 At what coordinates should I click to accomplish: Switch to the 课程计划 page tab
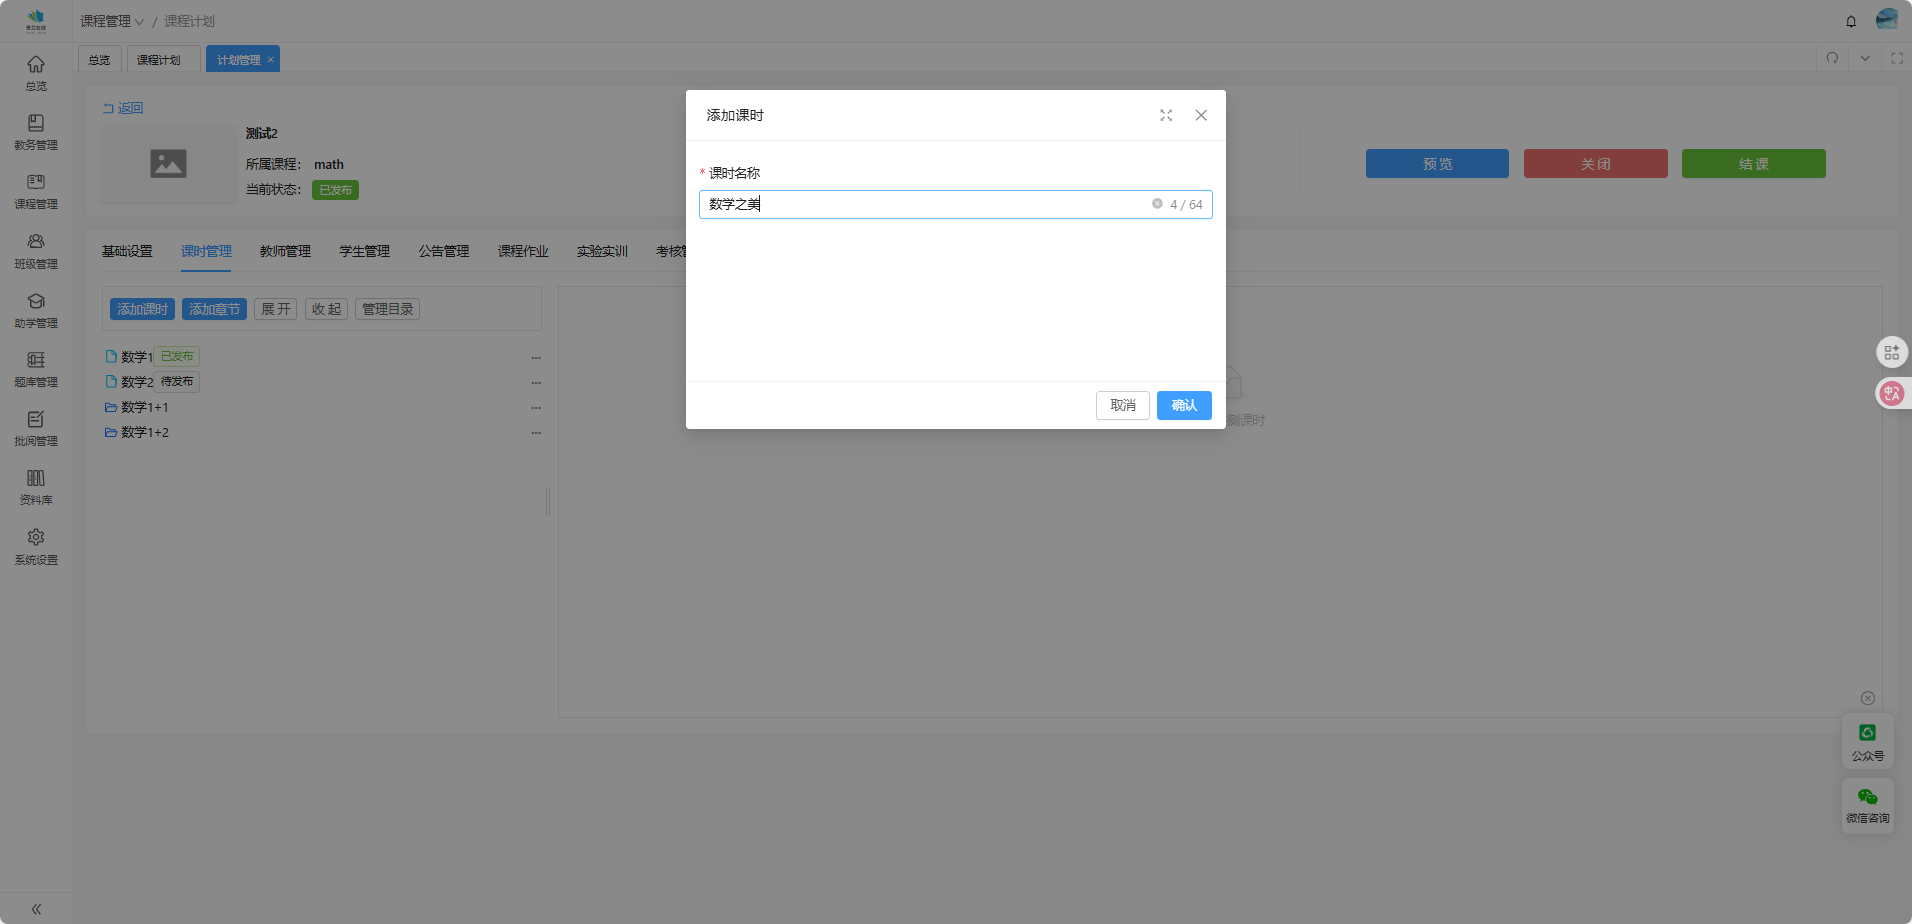159,60
